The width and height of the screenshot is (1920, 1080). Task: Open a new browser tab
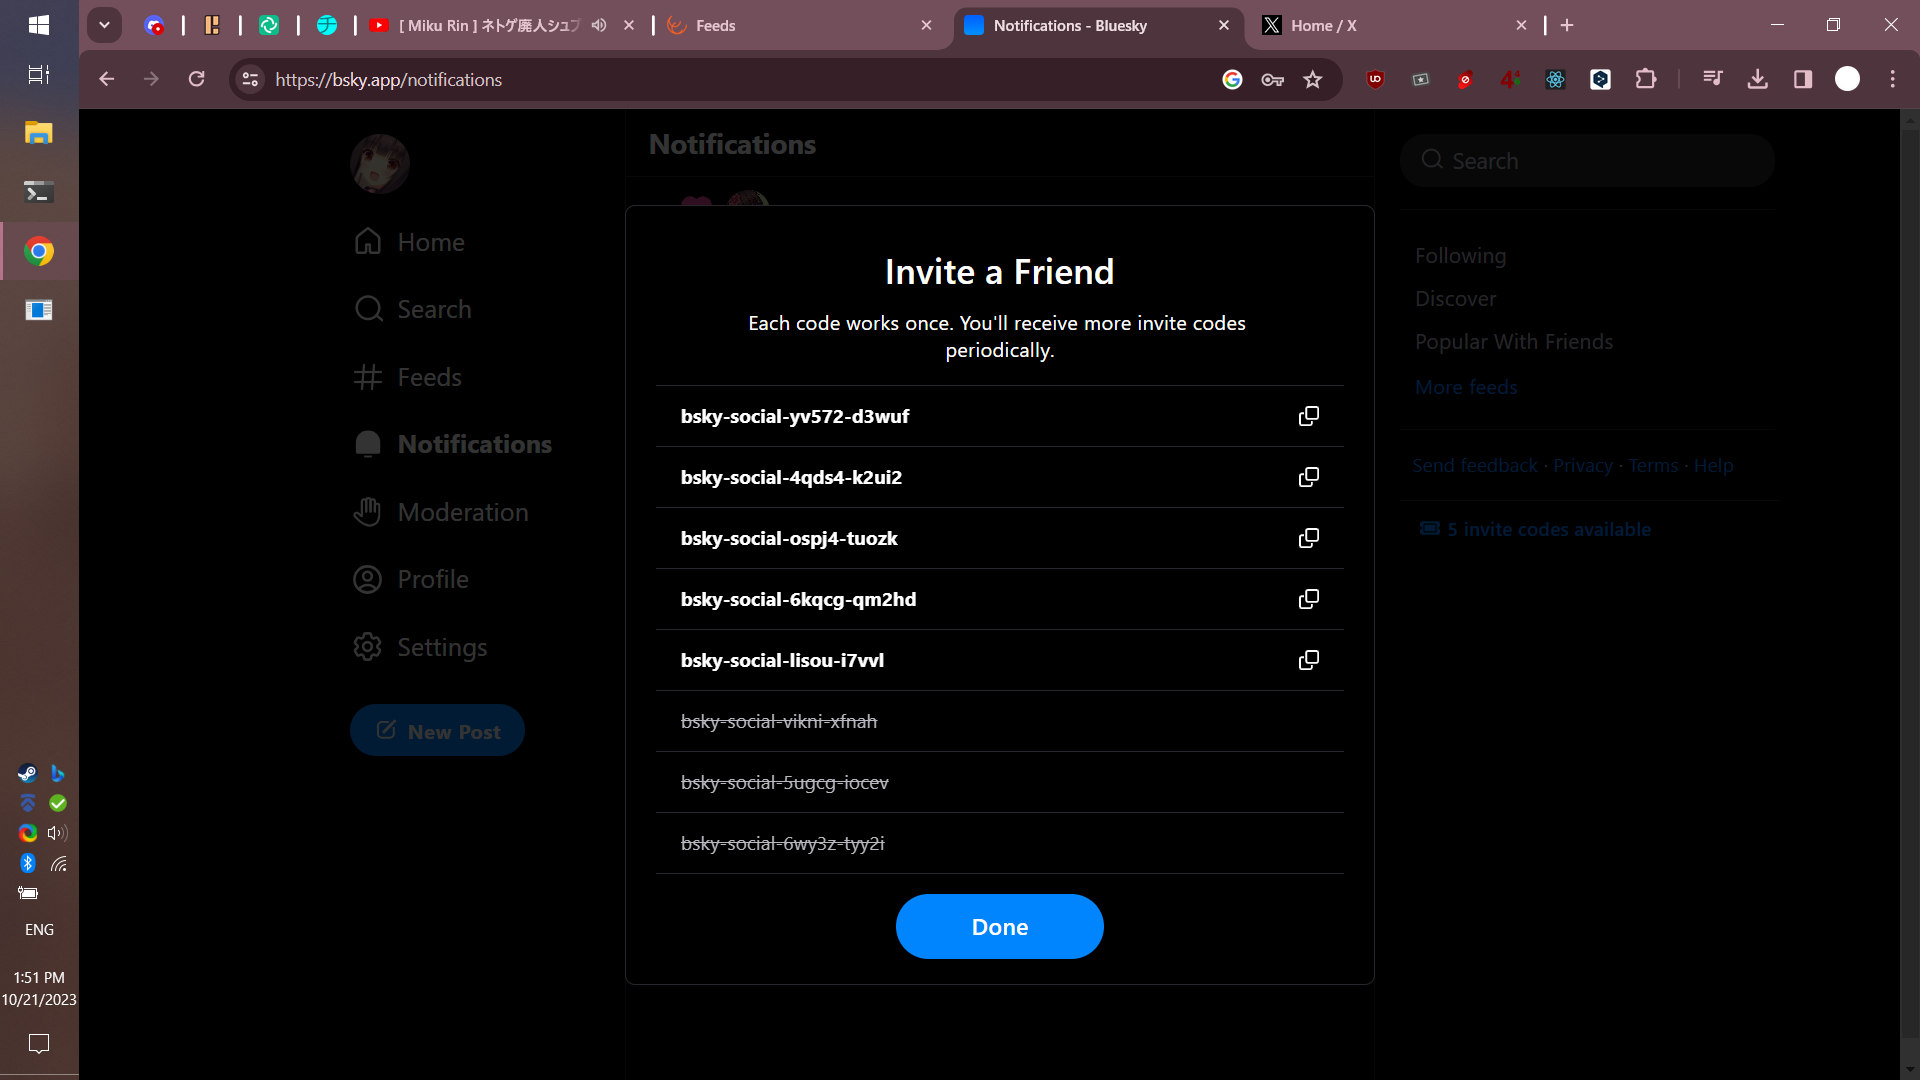pyautogui.click(x=1567, y=26)
